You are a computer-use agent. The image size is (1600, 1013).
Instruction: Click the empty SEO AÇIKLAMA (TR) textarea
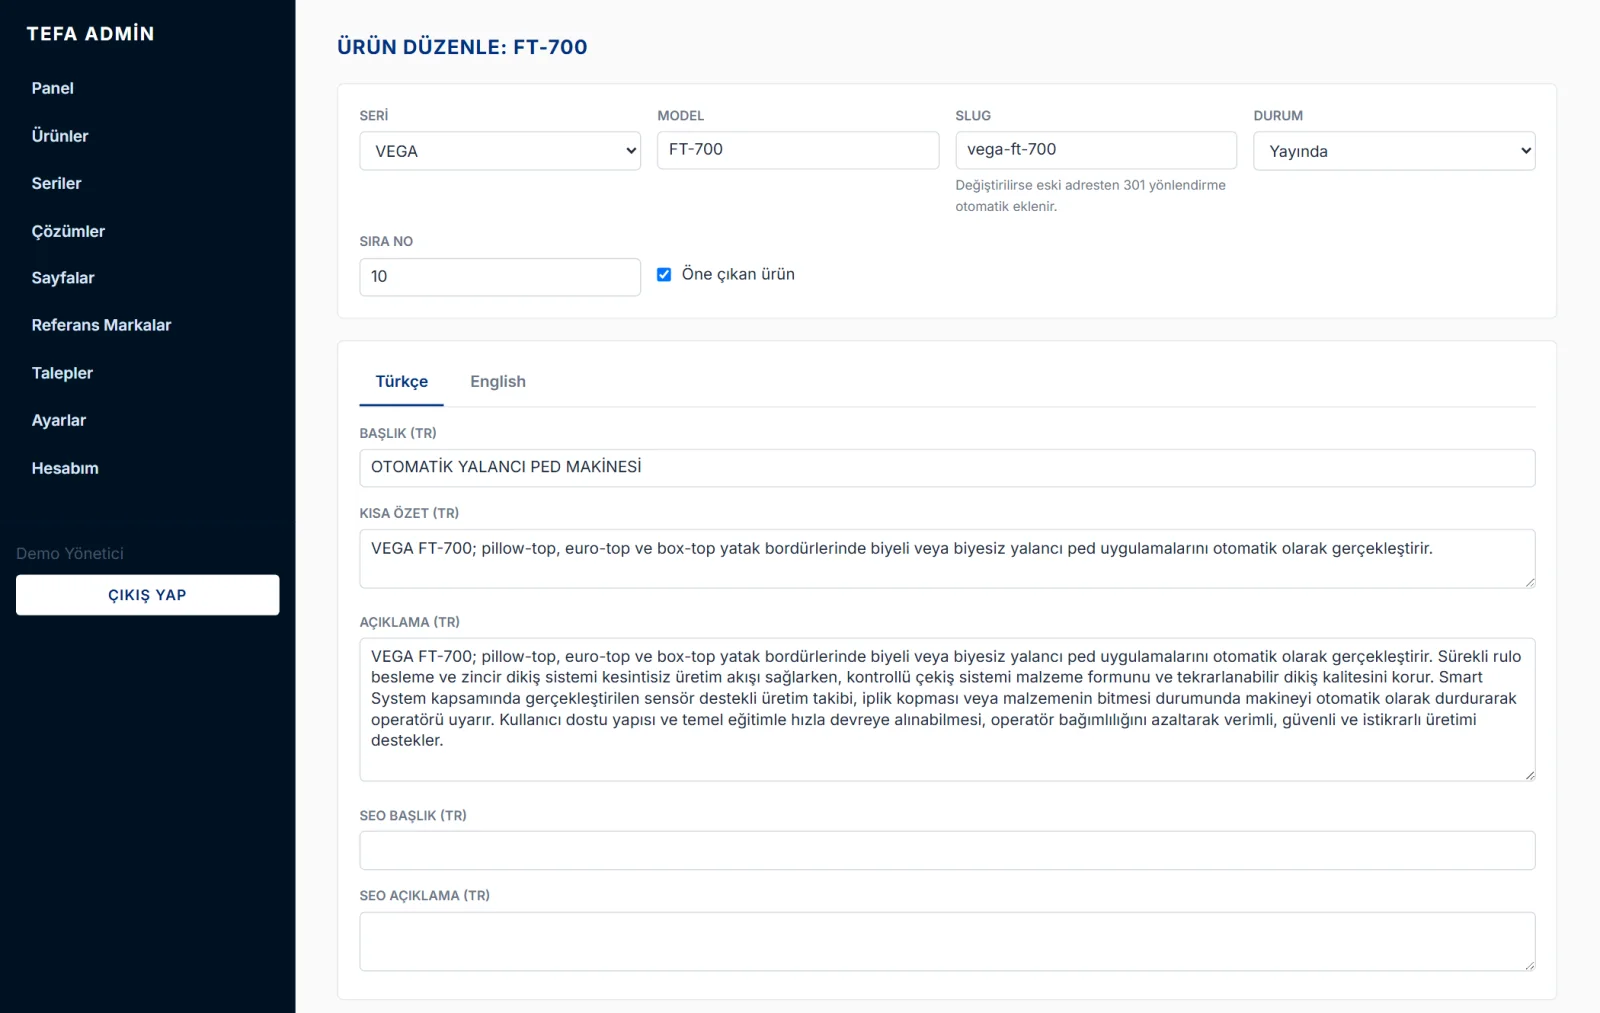tap(947, 942)
